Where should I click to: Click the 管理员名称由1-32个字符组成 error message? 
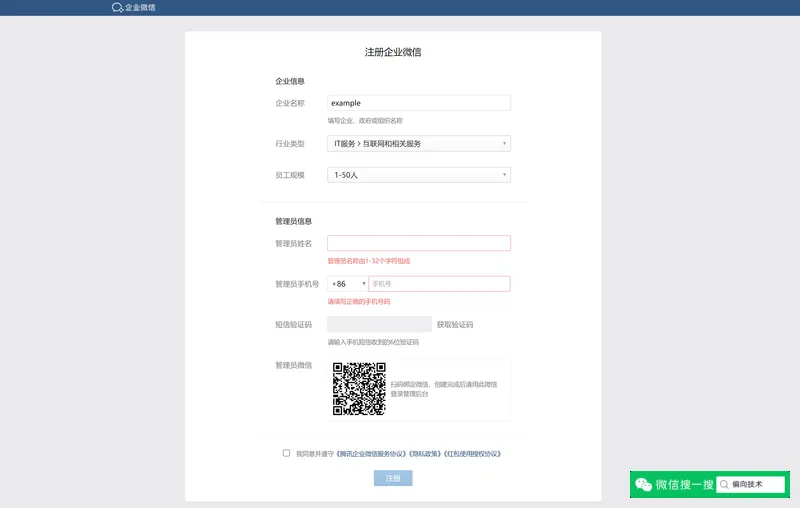coord(369,261)
